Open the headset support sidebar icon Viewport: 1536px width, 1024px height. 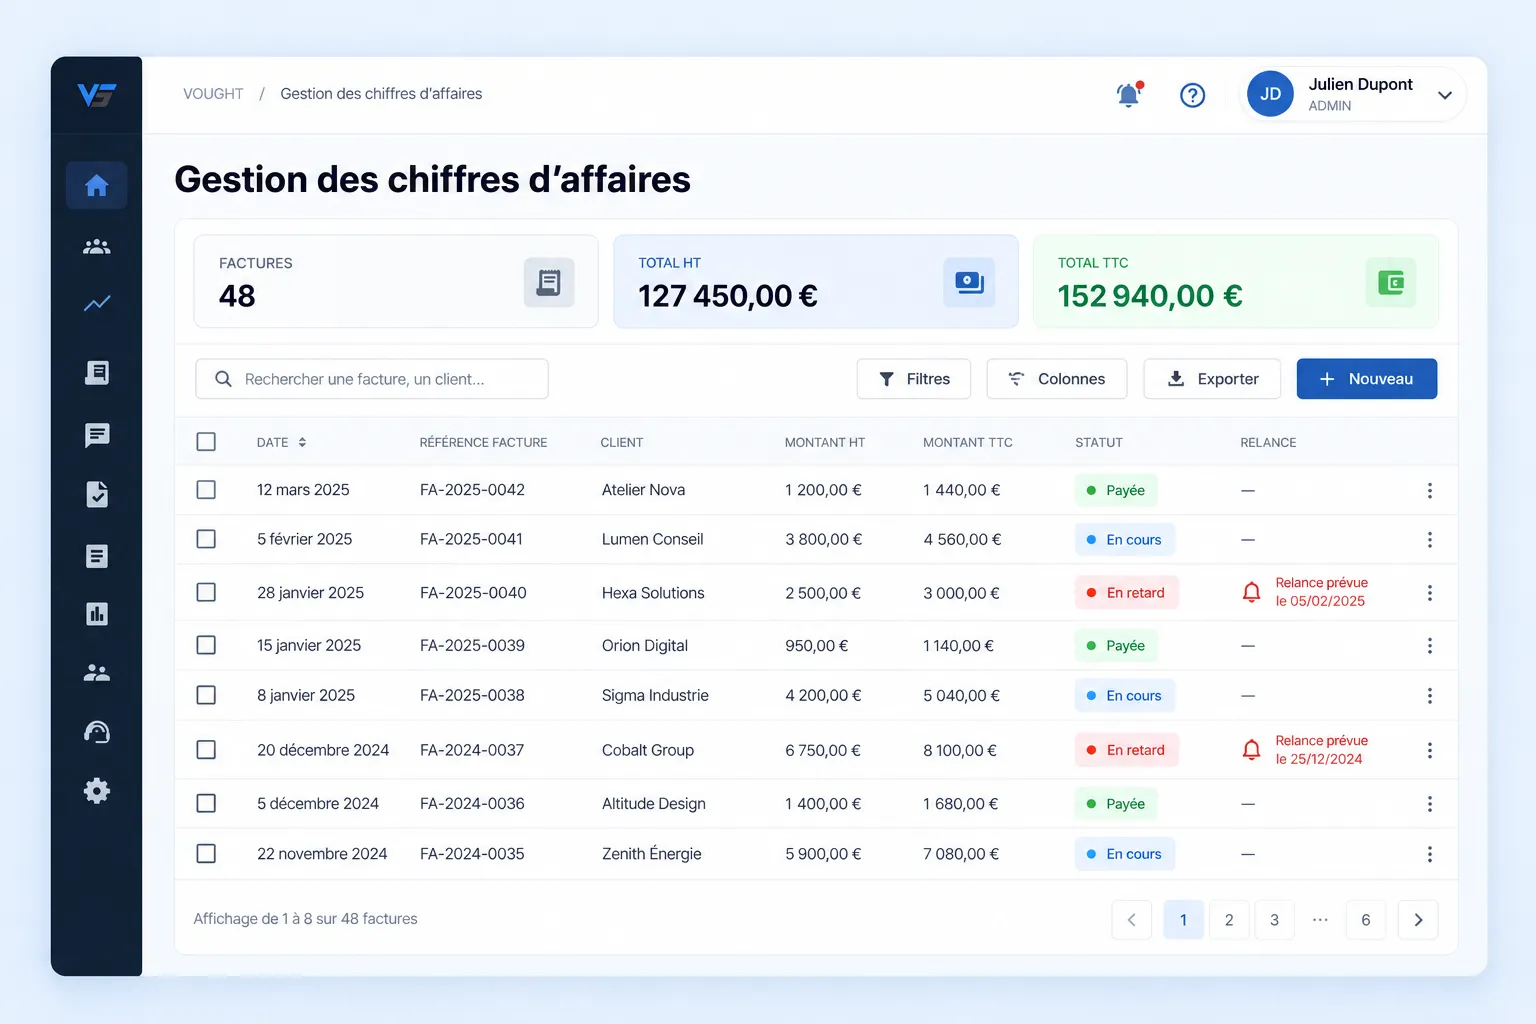tap(97, 732)
